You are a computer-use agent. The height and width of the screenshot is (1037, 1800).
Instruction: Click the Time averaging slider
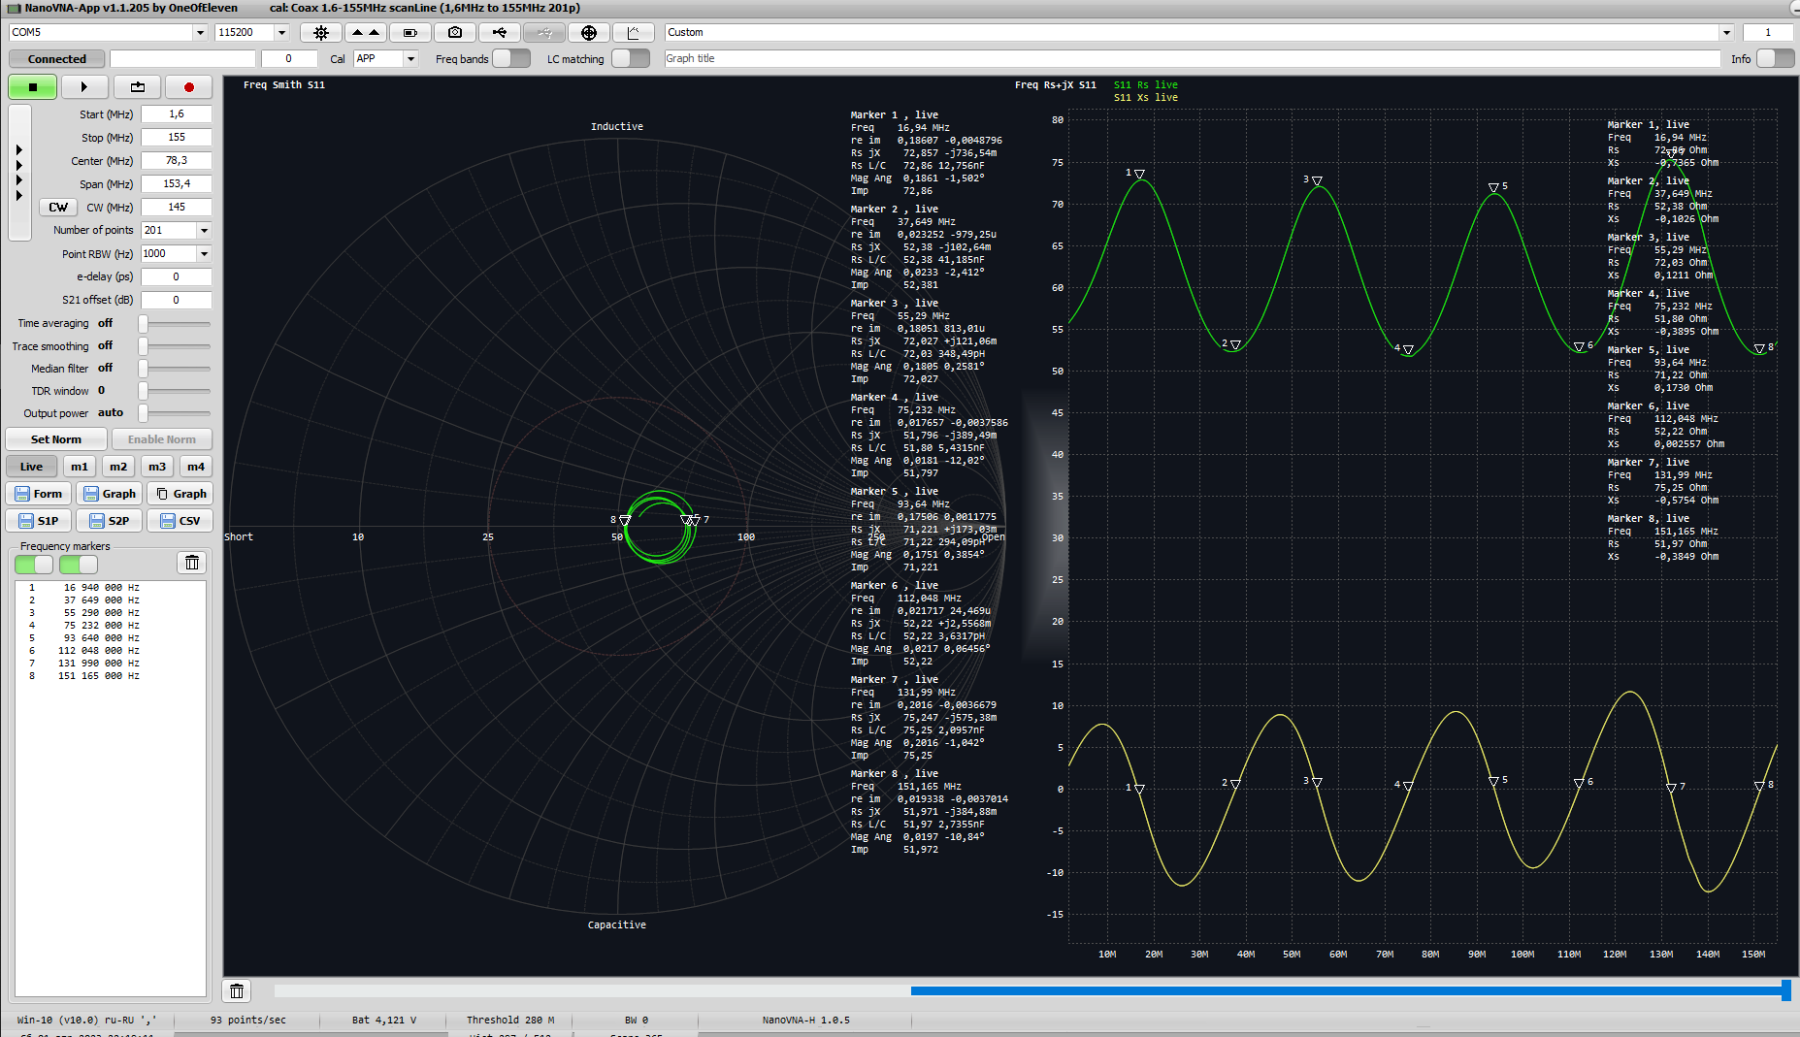click(x=144, y=324)
